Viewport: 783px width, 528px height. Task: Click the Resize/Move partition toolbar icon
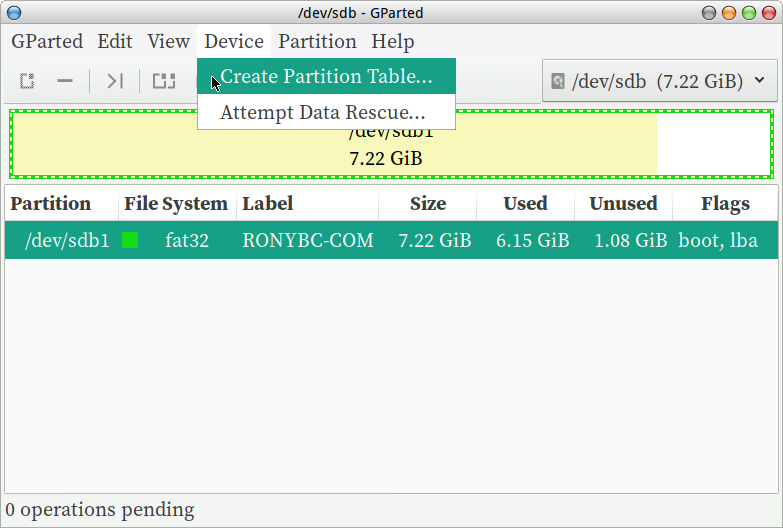[x=115, y=81]
